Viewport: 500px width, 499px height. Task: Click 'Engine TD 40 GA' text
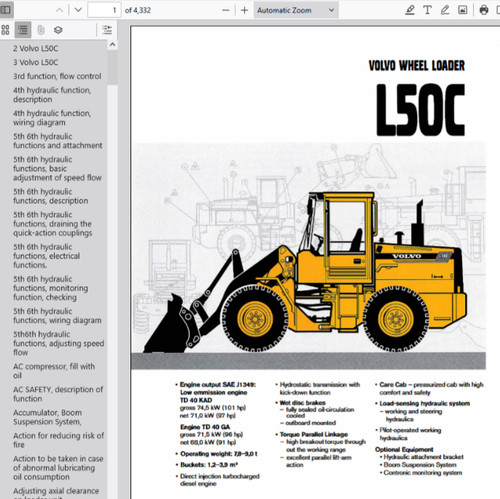(205, 427)
